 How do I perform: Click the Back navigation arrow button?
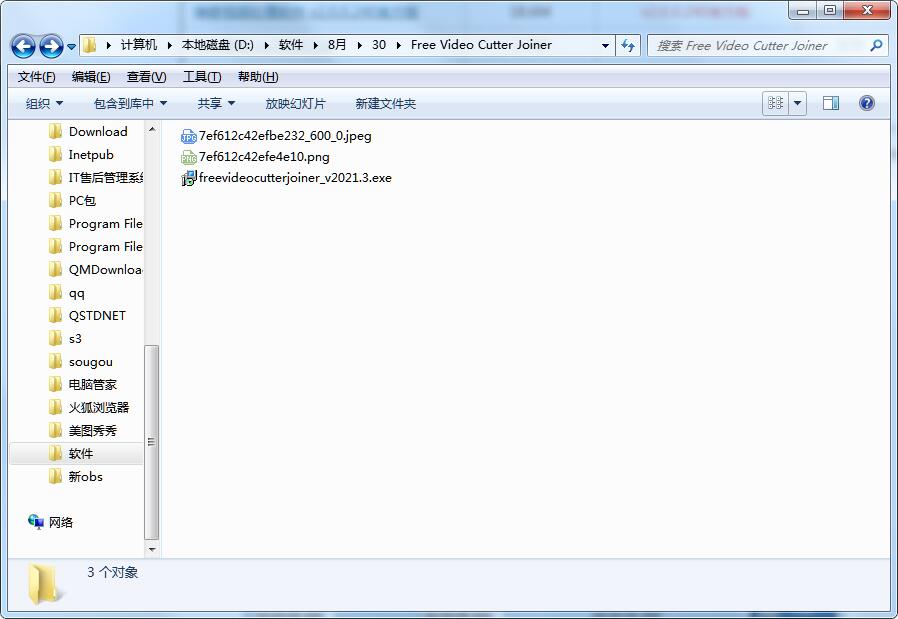coord(24,46)
